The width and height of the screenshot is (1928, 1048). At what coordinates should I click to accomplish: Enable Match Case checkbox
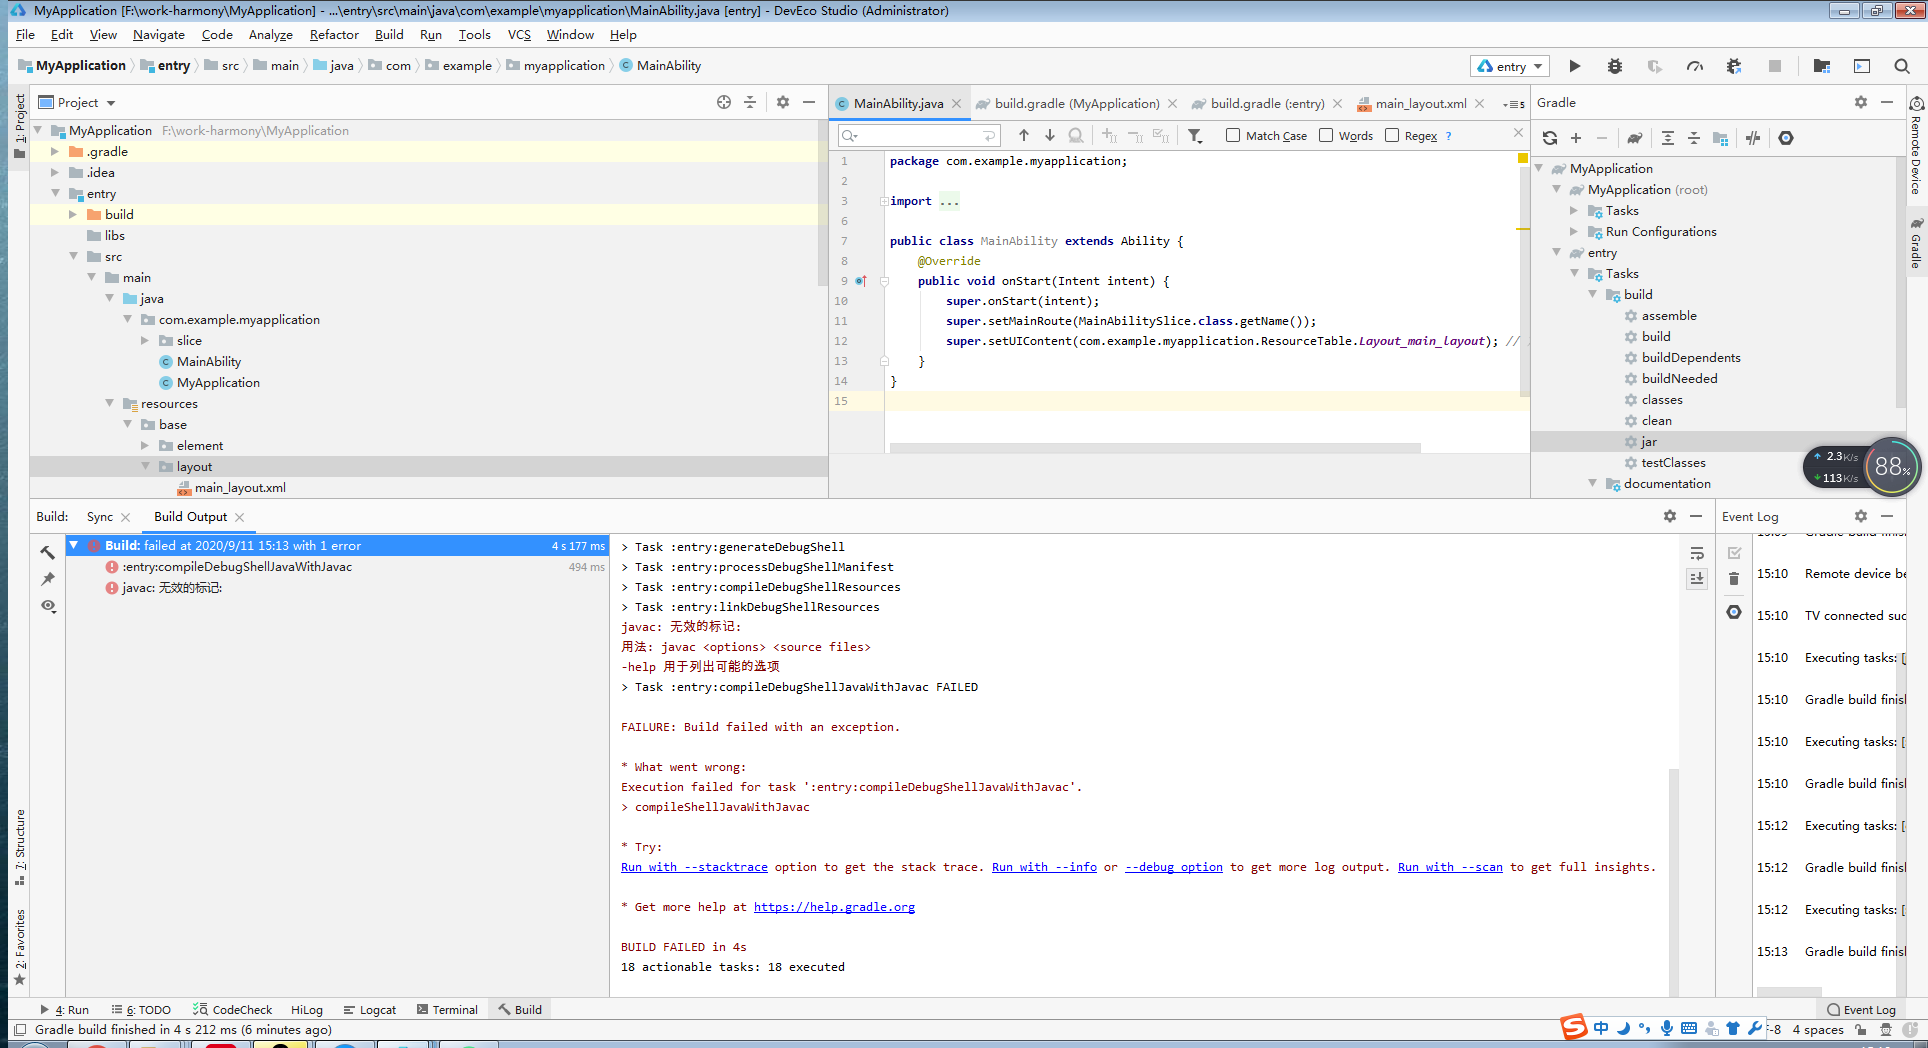1233,135
